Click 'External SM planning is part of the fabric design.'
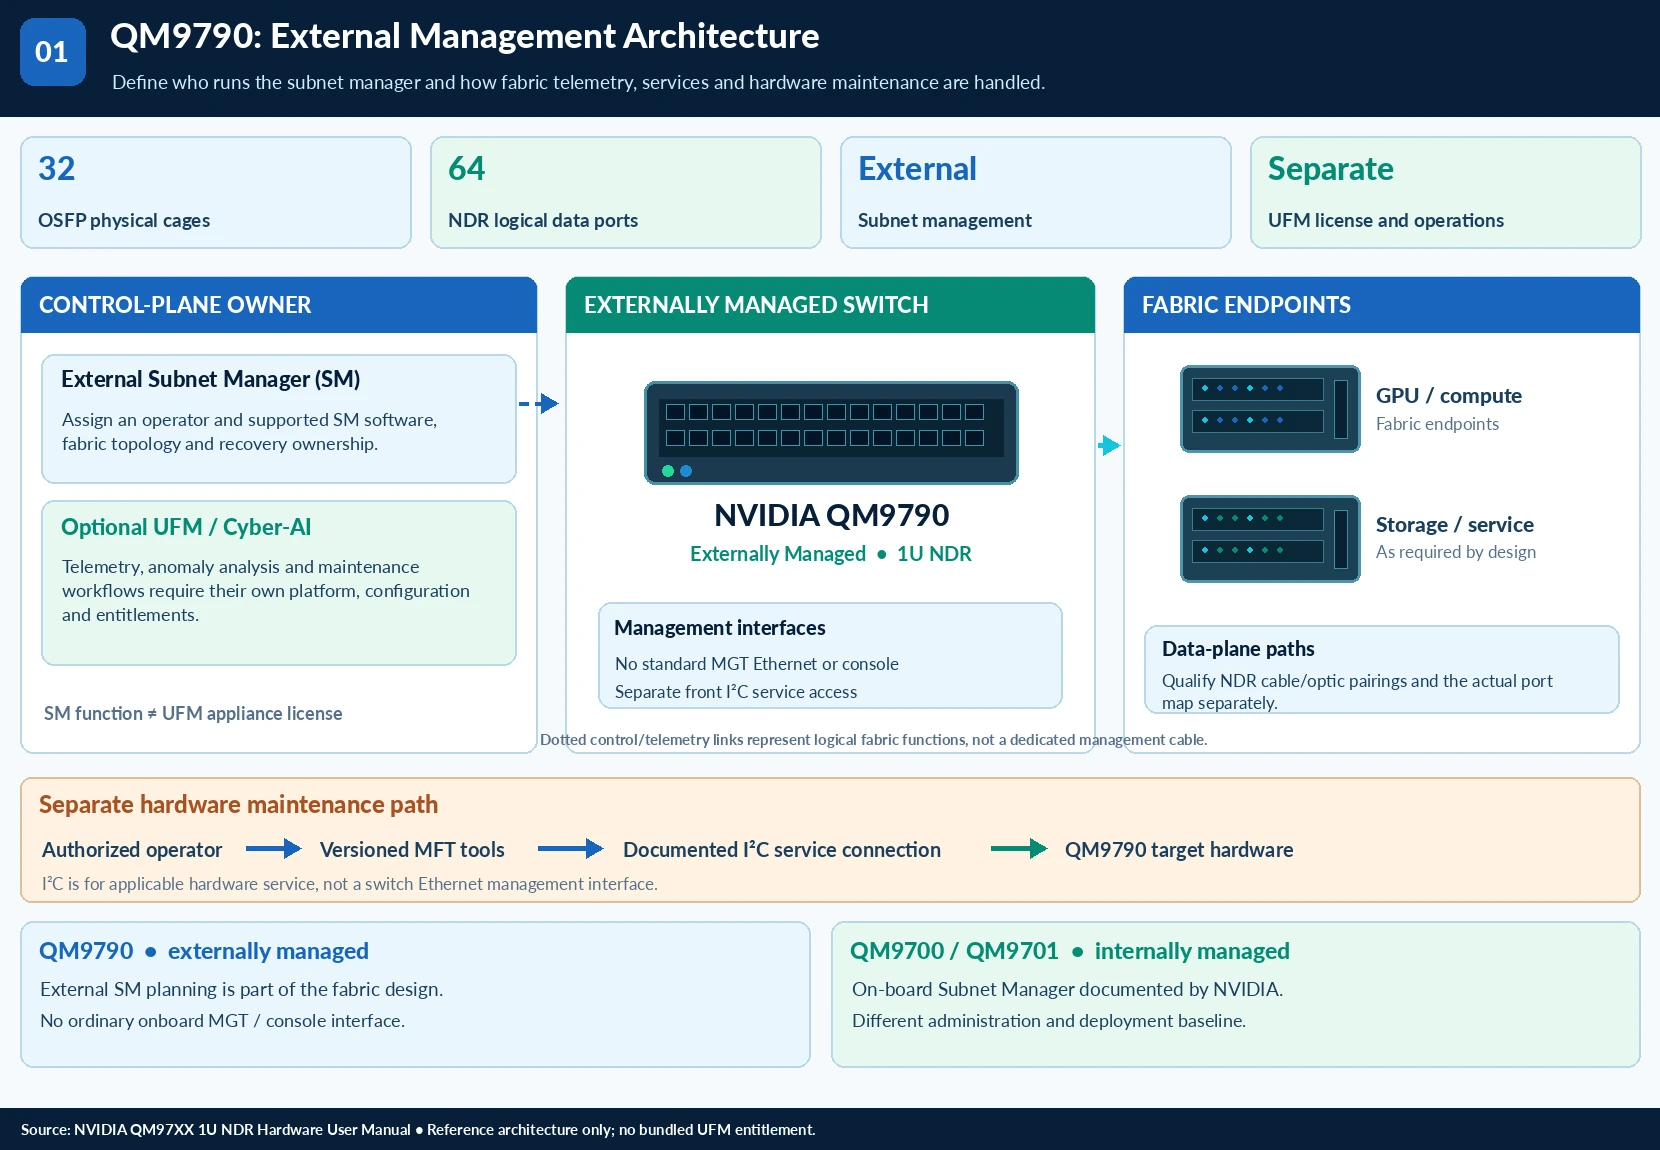Viewport: 1660px width, 1150px height. coord(241,989)
